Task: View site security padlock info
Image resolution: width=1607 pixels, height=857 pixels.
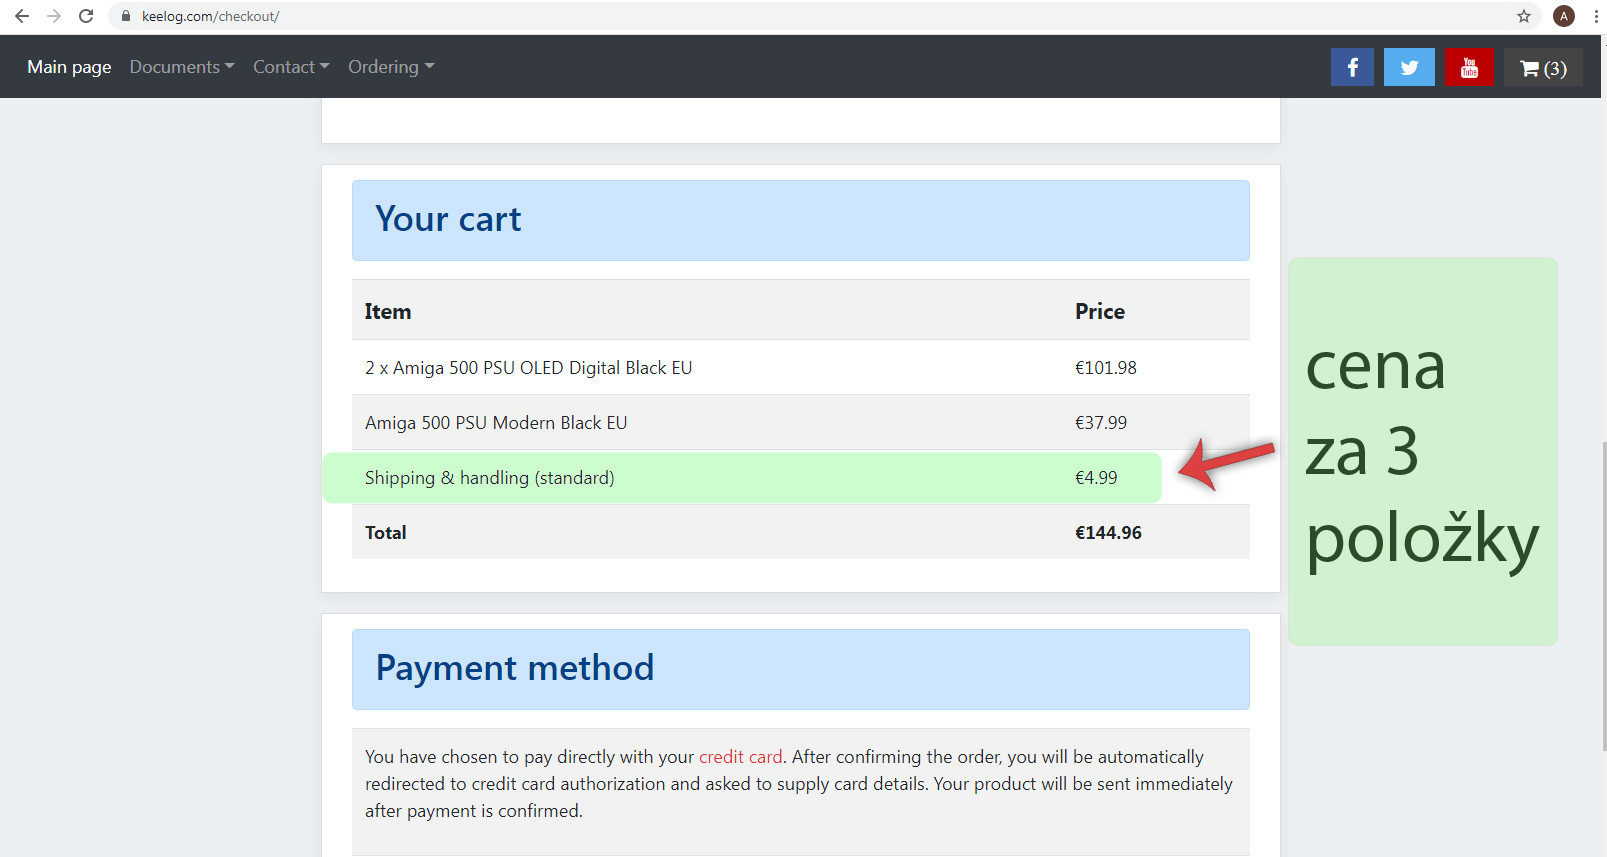Action: click(x=126, y=16)
